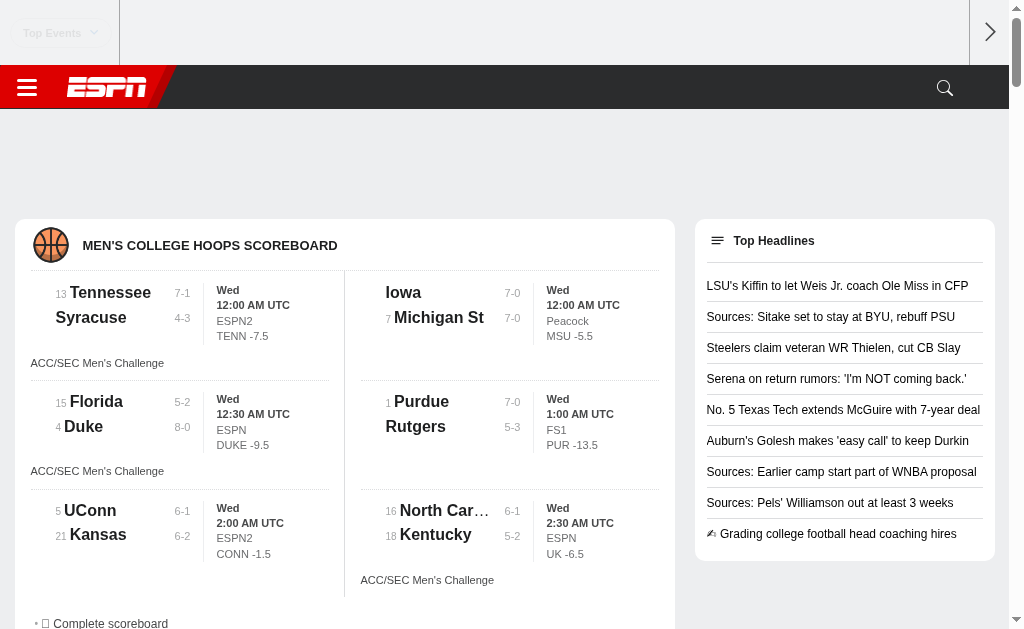Open Serena on return rumors headline

click(836, 379)
